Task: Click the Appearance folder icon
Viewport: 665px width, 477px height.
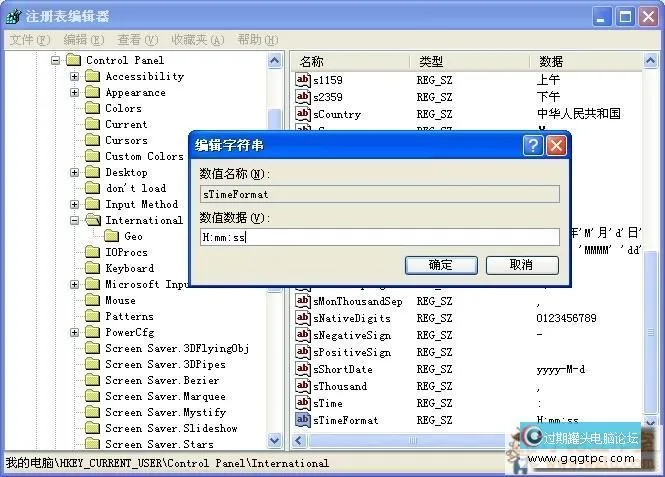Action: click(92, 92)
